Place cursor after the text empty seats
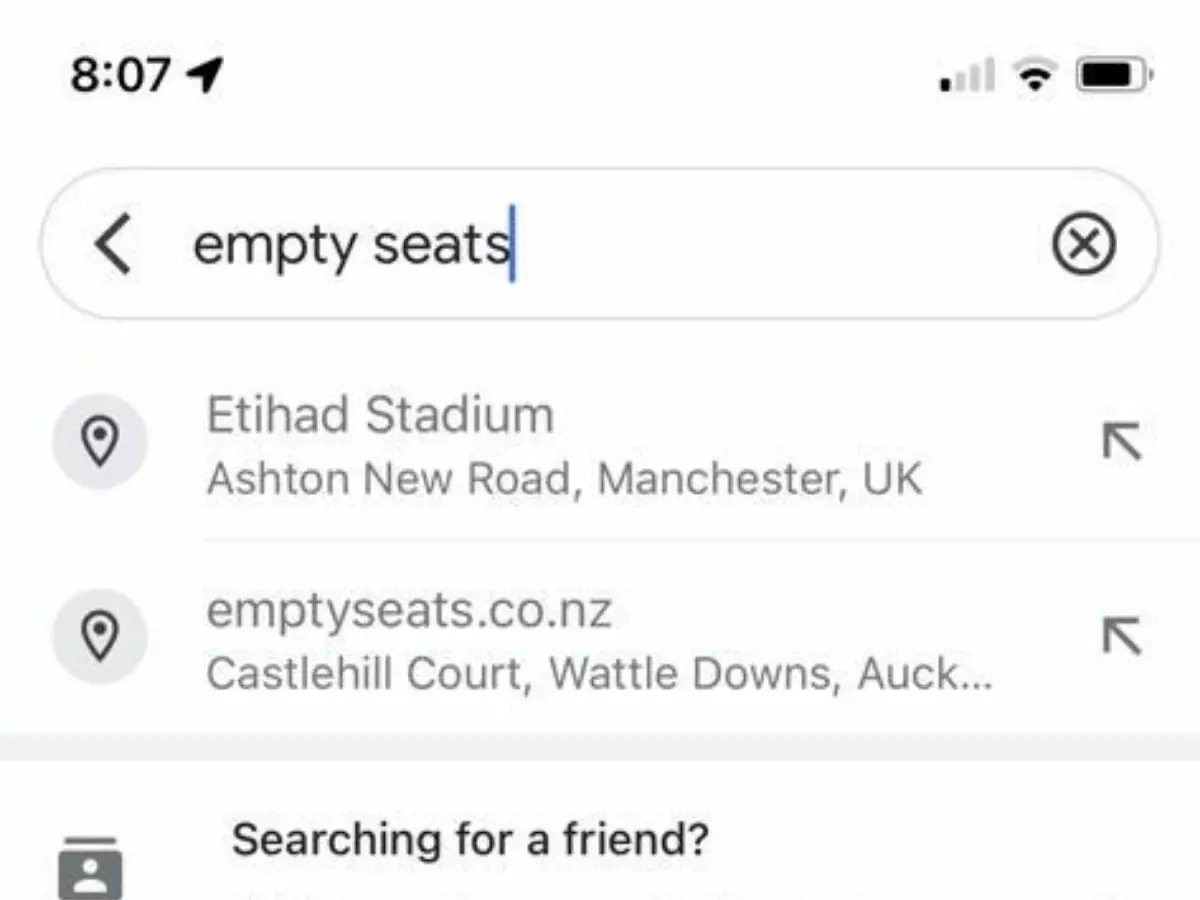1200x900 pixels. coord(512,243)
